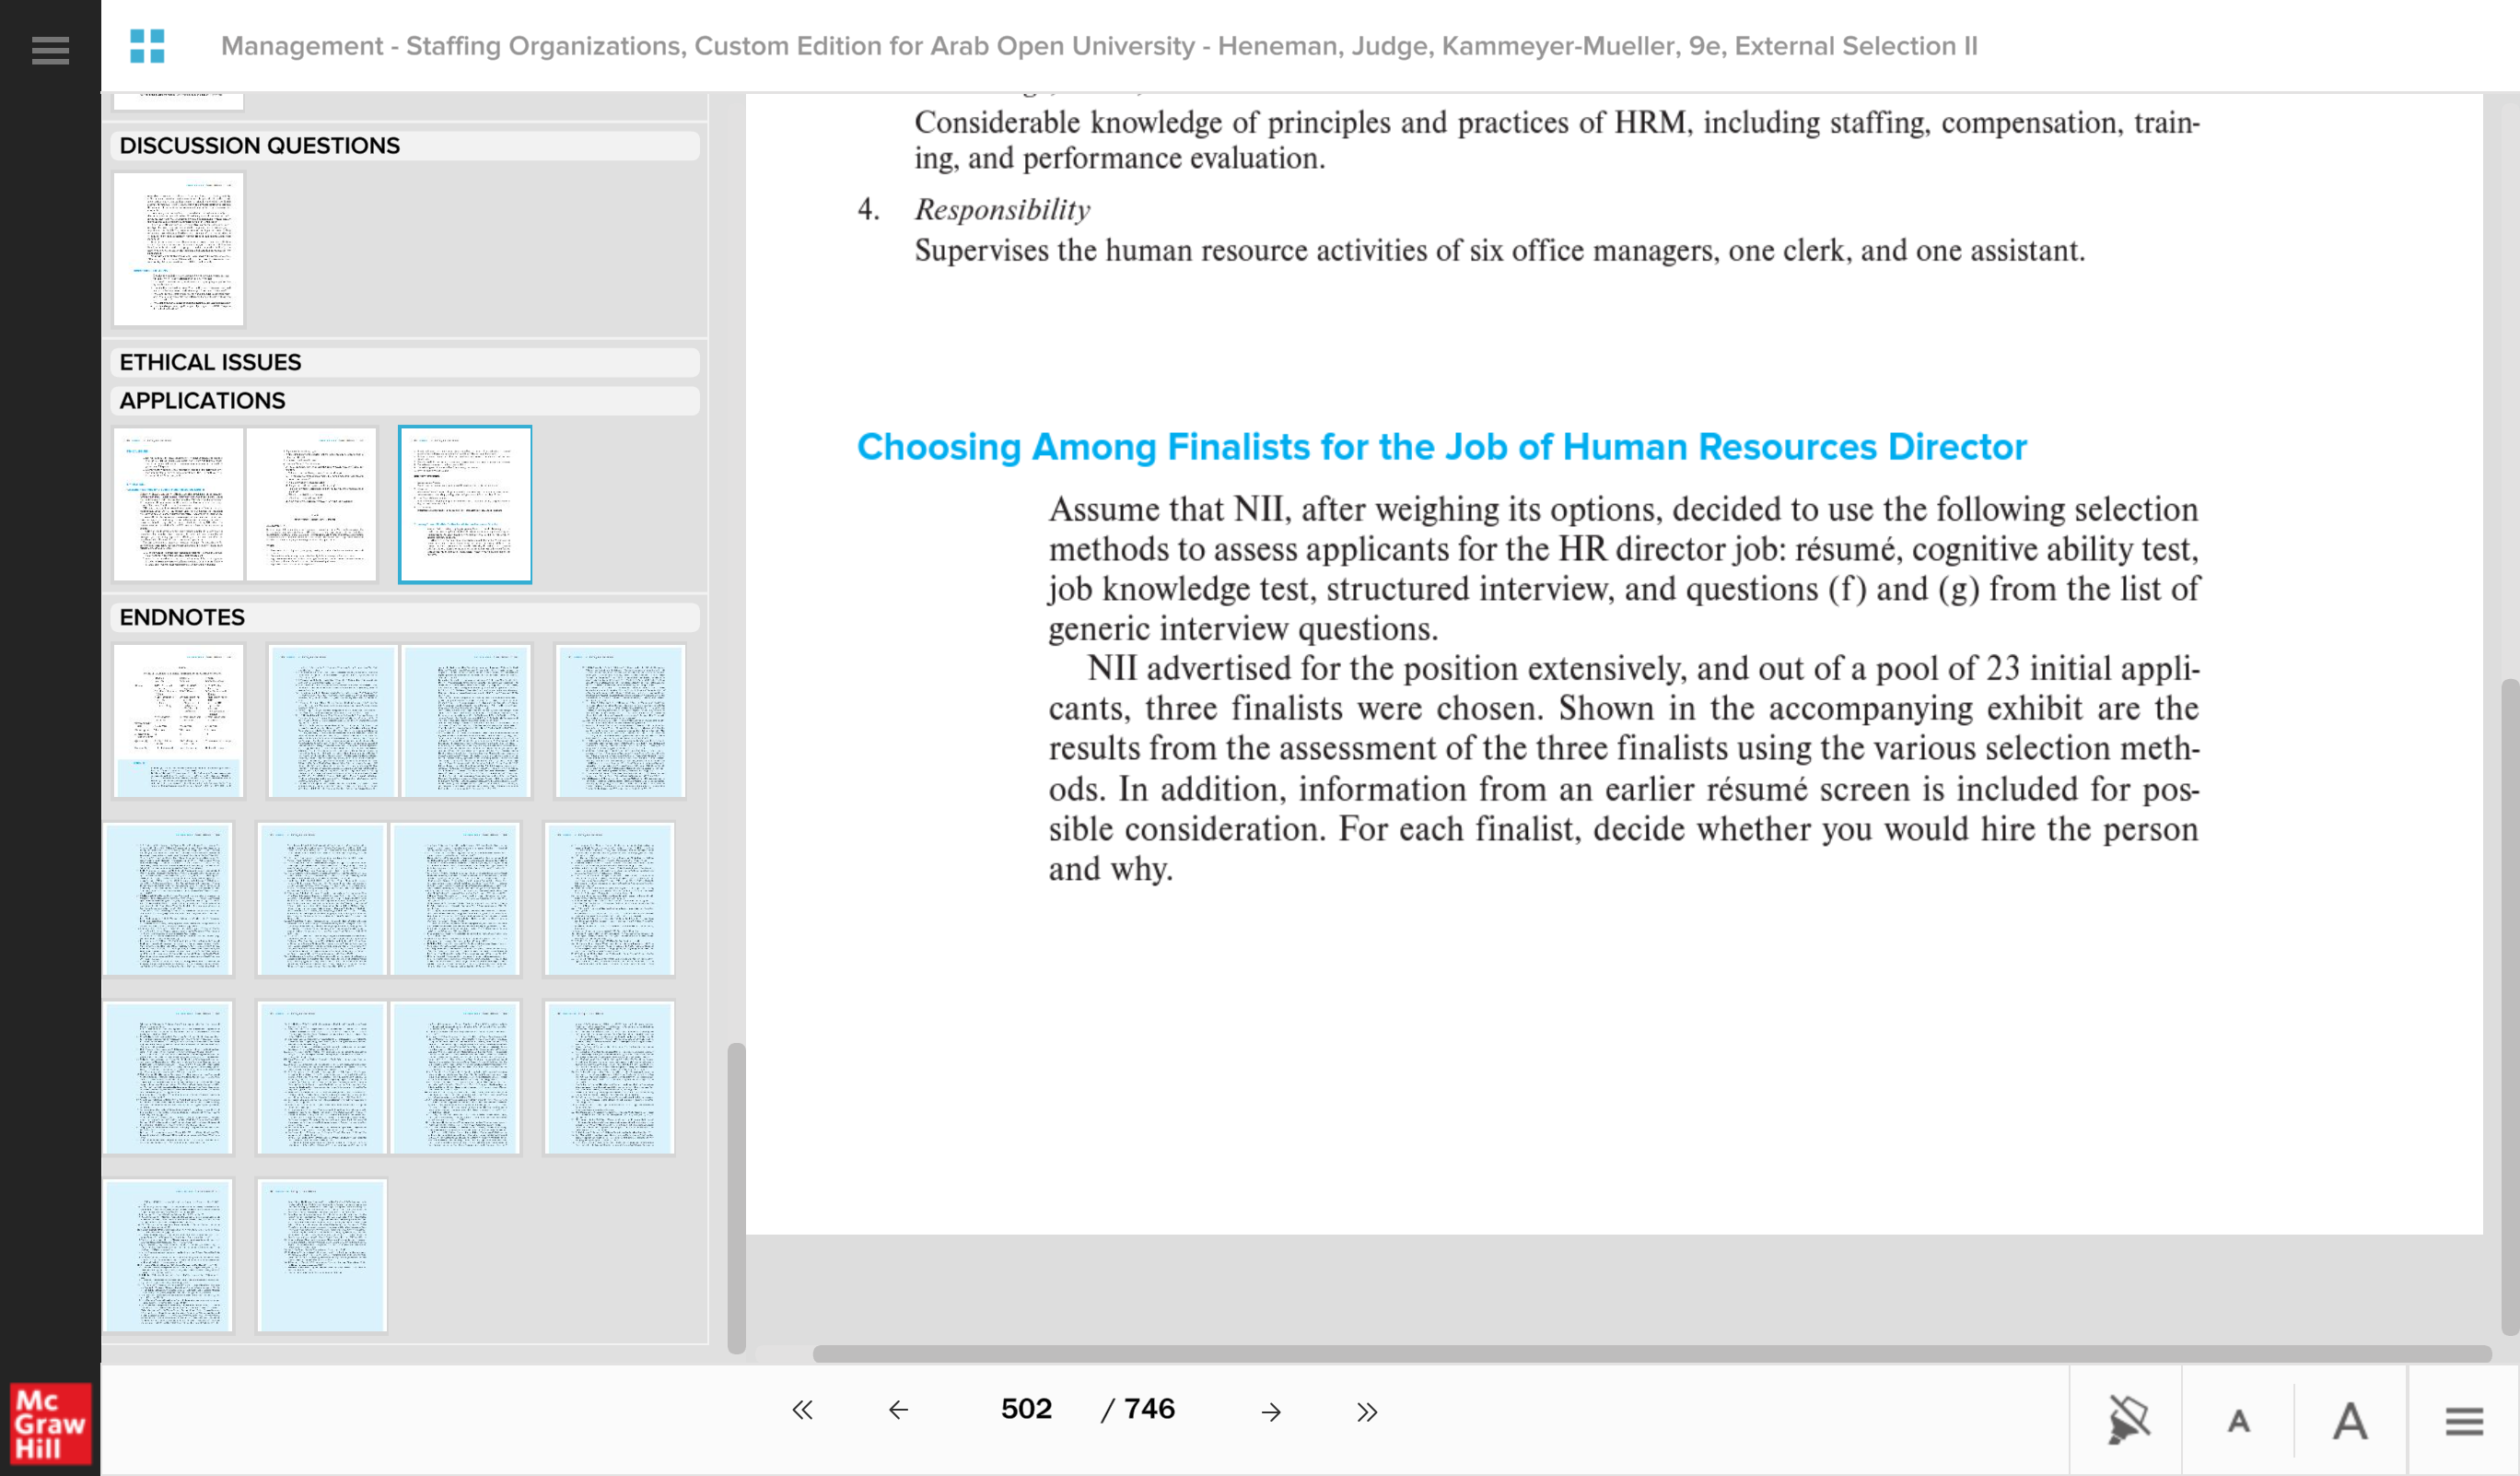2520x1476 pixels.
Task: Jump to first page with double-left arrows
Action: point(802,1410)
